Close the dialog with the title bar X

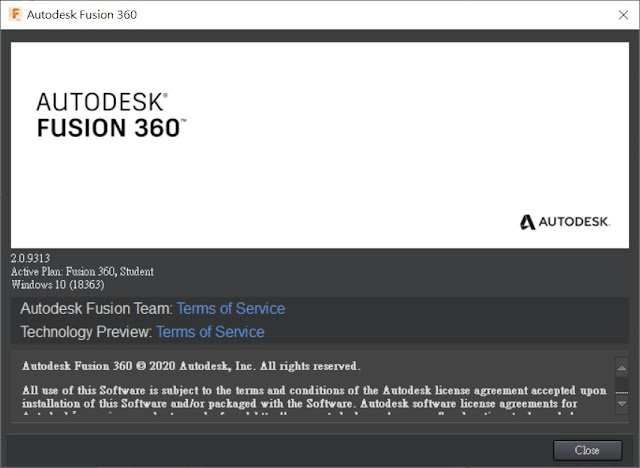(623, 15)
